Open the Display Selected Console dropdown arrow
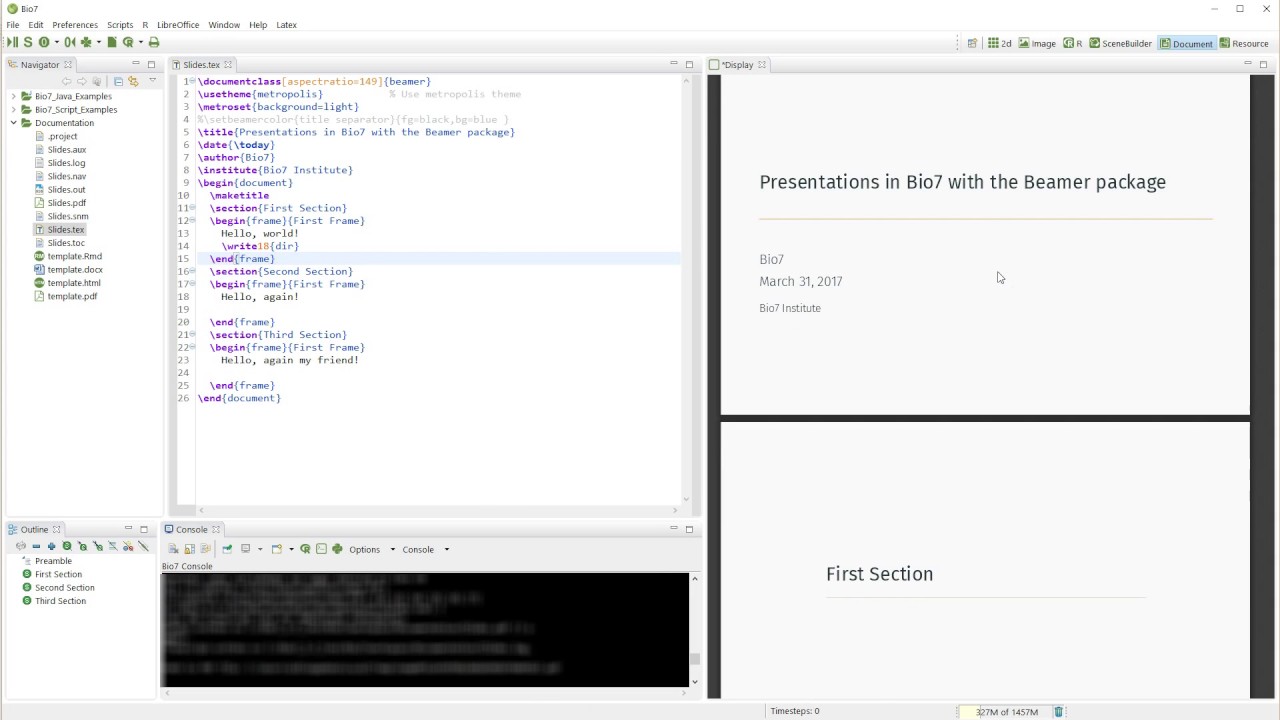 [x=260, y=549]
